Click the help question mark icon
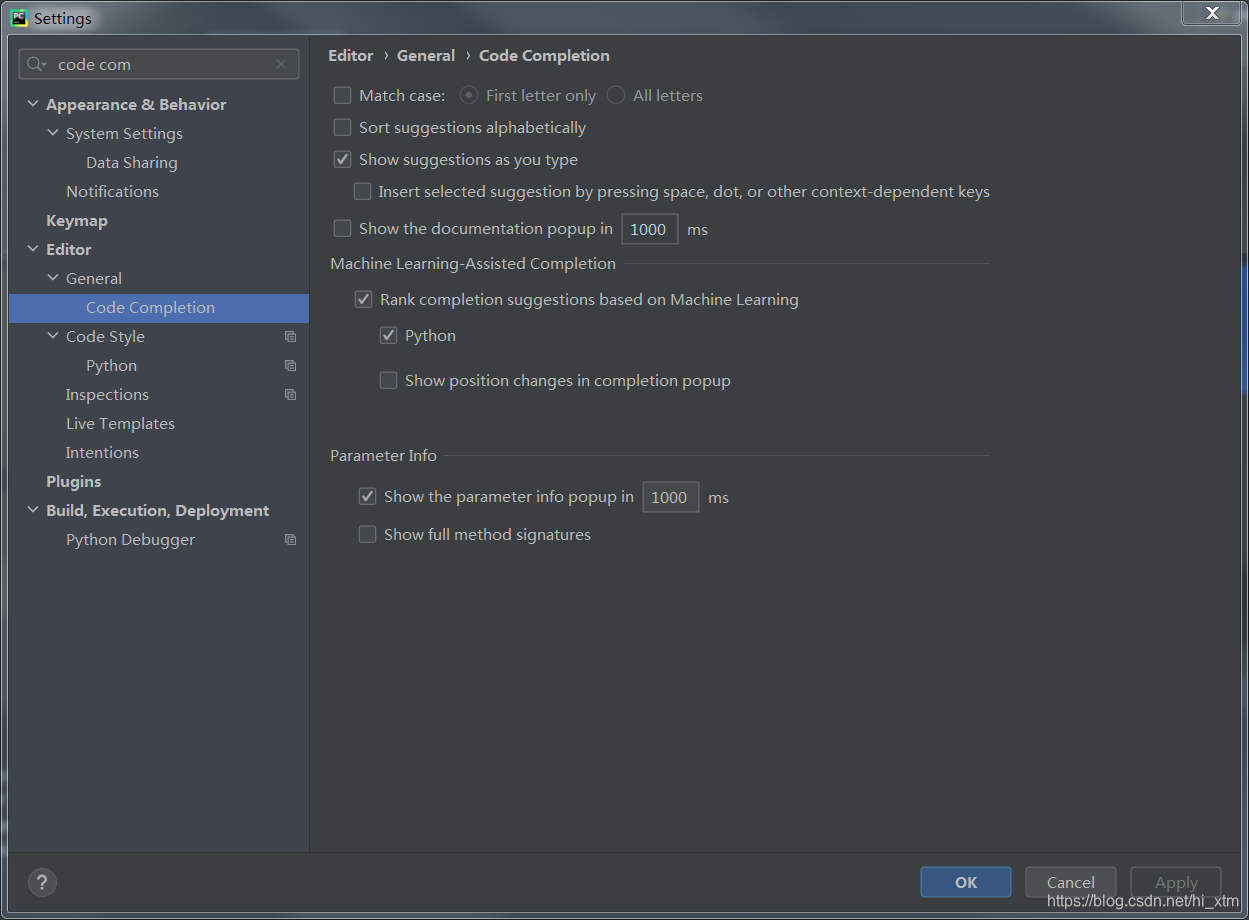 [41, 882]
